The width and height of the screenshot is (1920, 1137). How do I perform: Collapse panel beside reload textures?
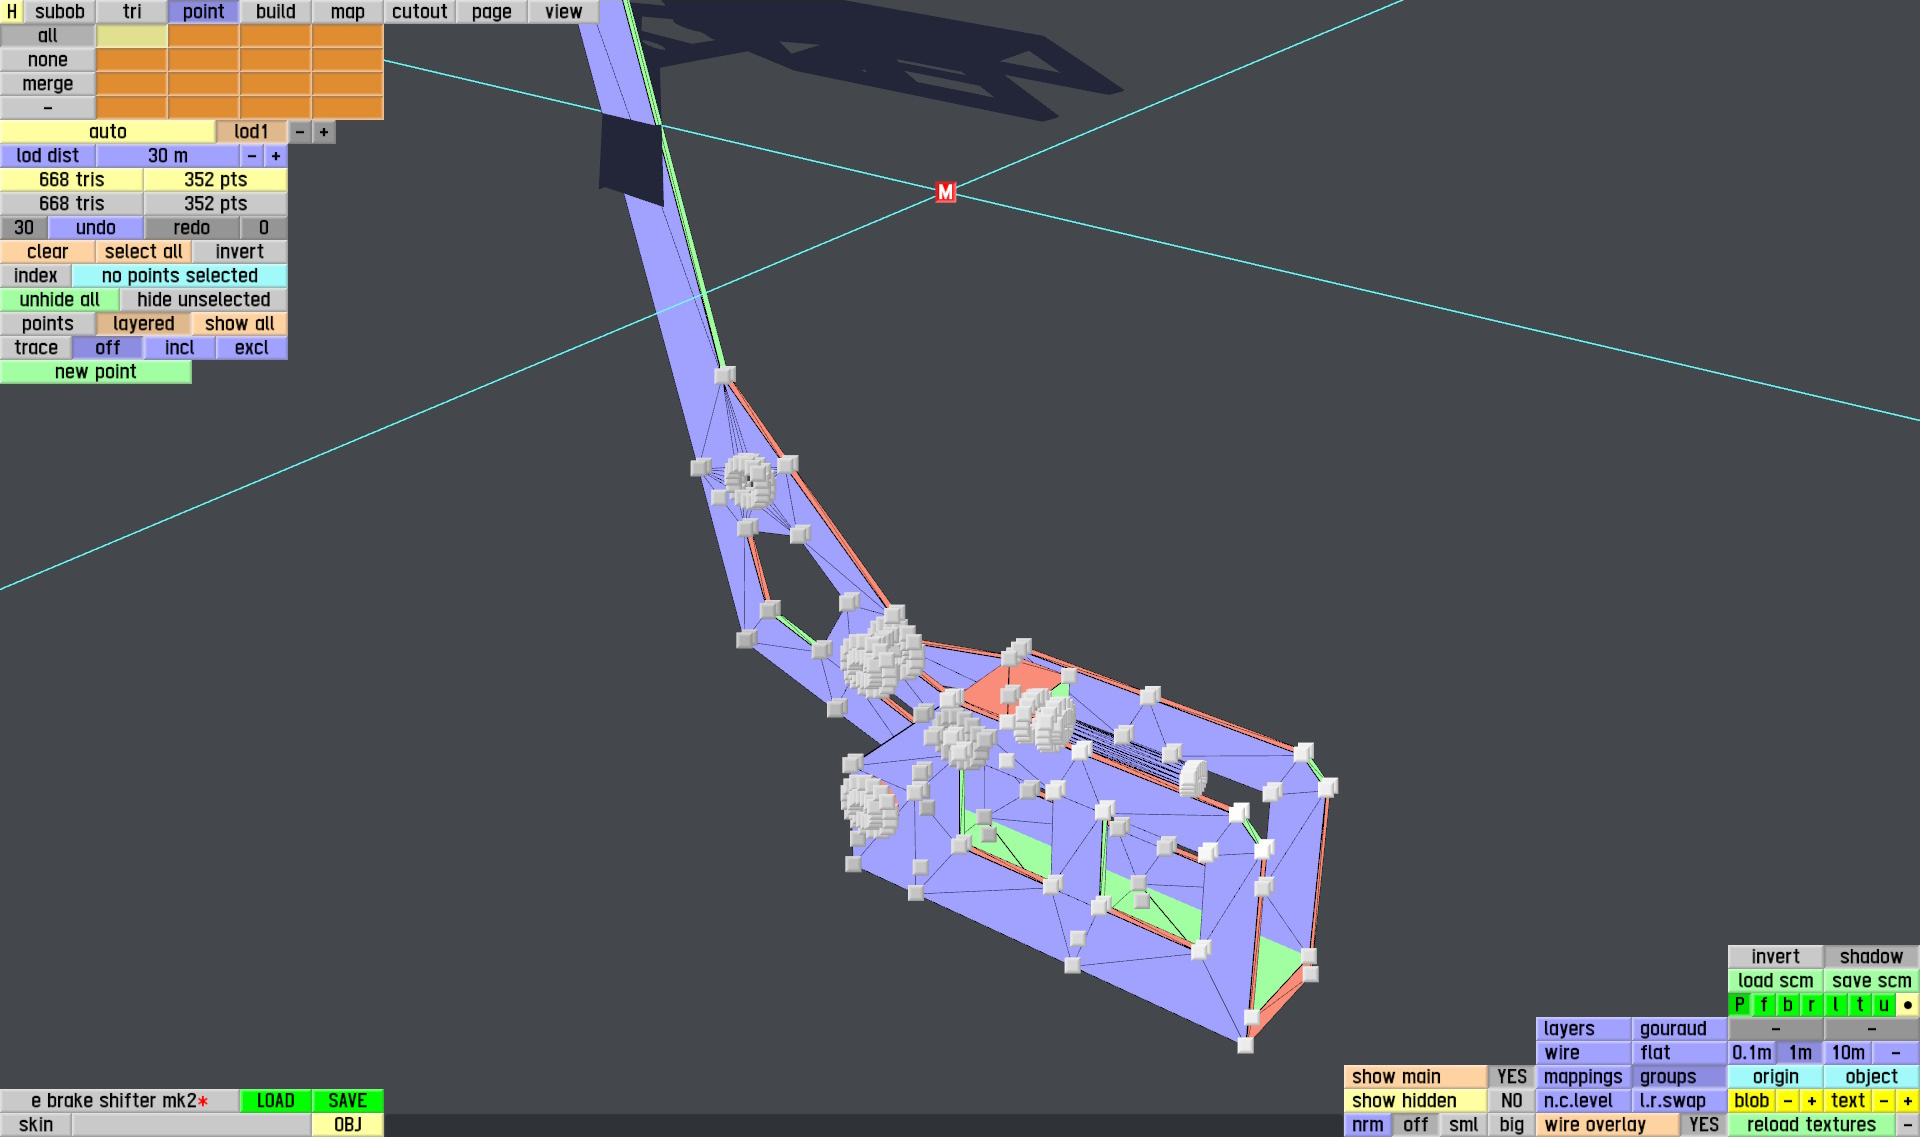pos(1907,1125)
